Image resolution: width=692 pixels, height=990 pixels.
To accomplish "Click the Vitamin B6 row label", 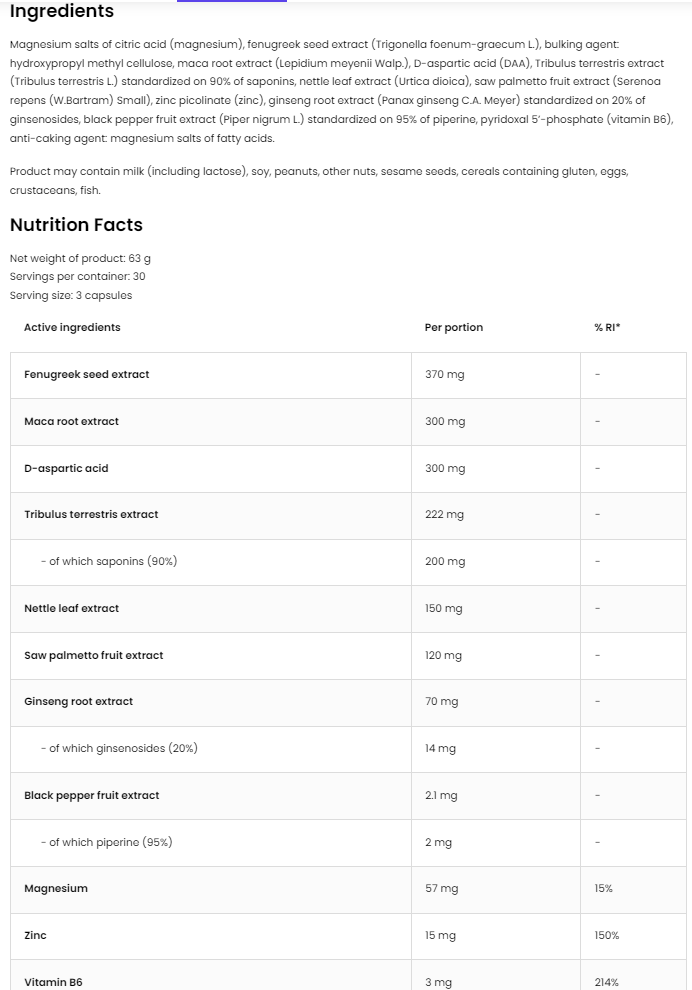I will pos(53,983).
